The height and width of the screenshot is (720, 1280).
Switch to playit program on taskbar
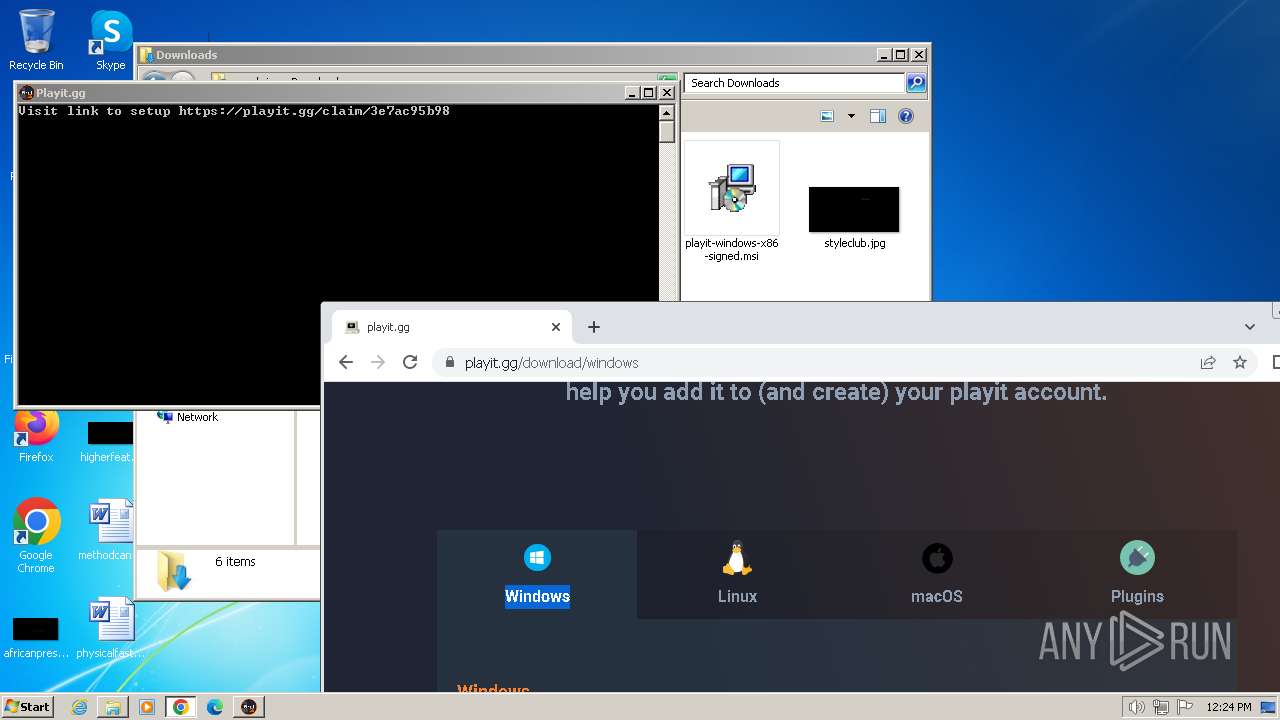(249, 707)
